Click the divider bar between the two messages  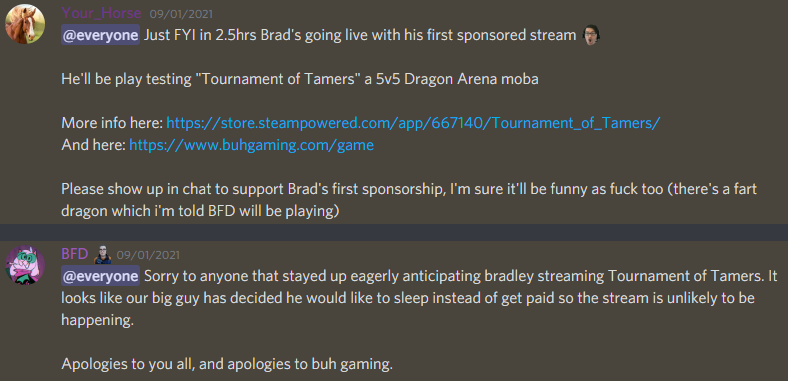[394, 232]
